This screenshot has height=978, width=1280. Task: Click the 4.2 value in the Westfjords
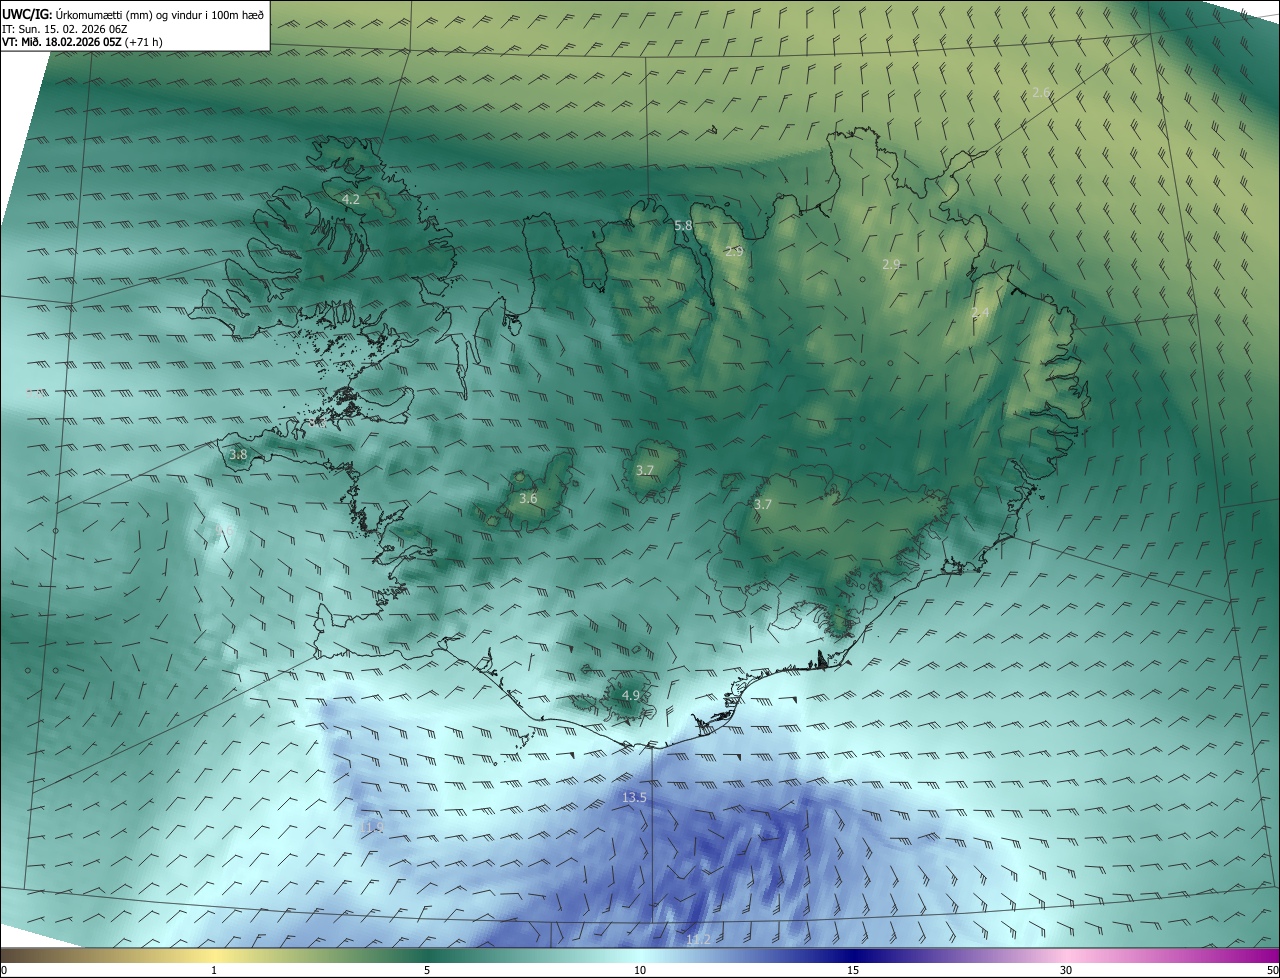tap(351, 200)
